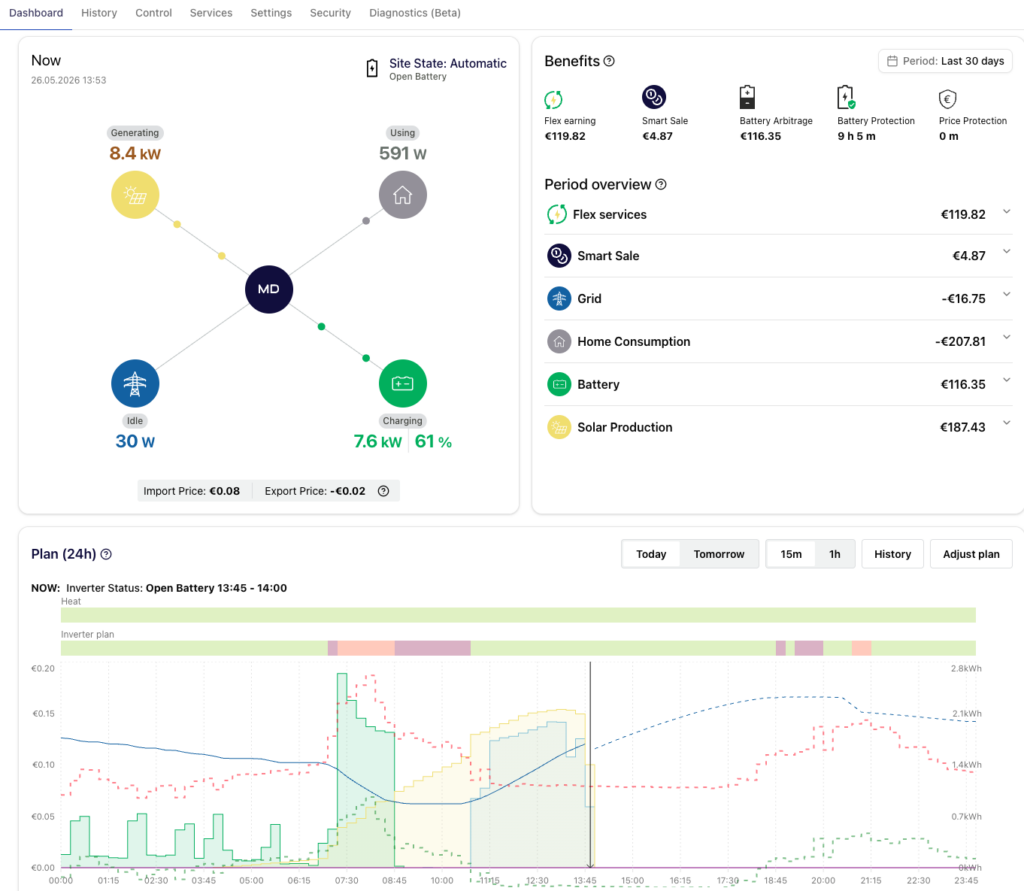The width and height of the screenshot is (1024, 891).
Task: Click the grid pylon Idle icon
Action: click(135, 383)
